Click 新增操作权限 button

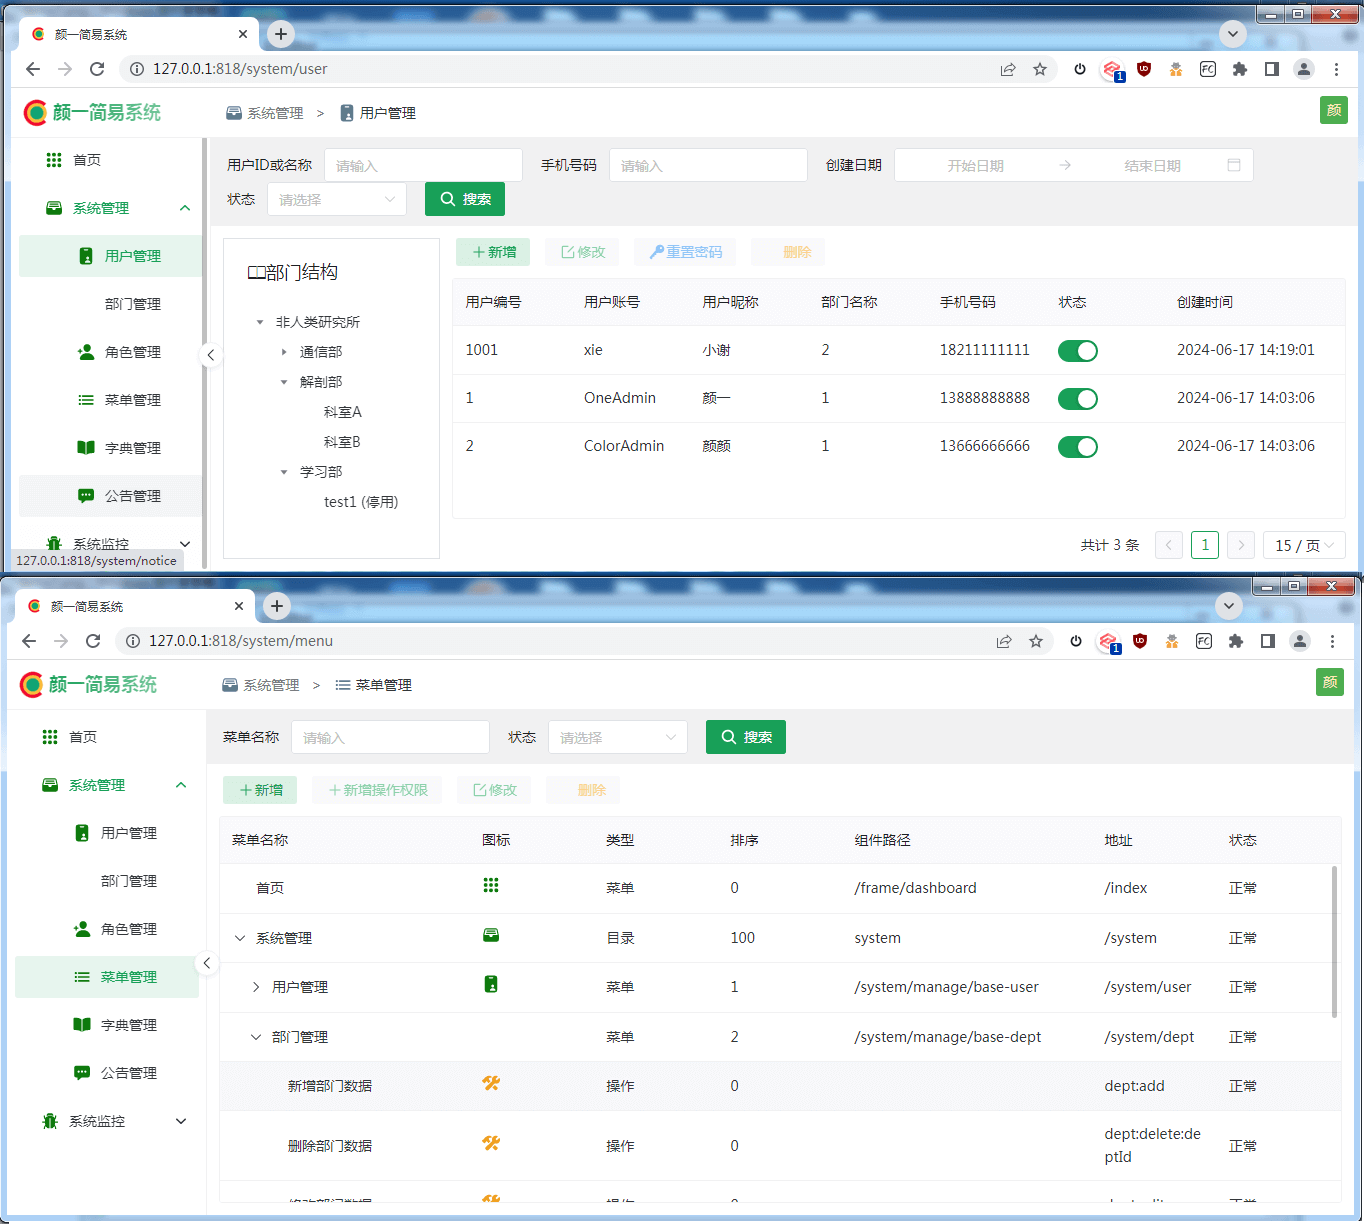pyautogui.click(x=377, y=790)
